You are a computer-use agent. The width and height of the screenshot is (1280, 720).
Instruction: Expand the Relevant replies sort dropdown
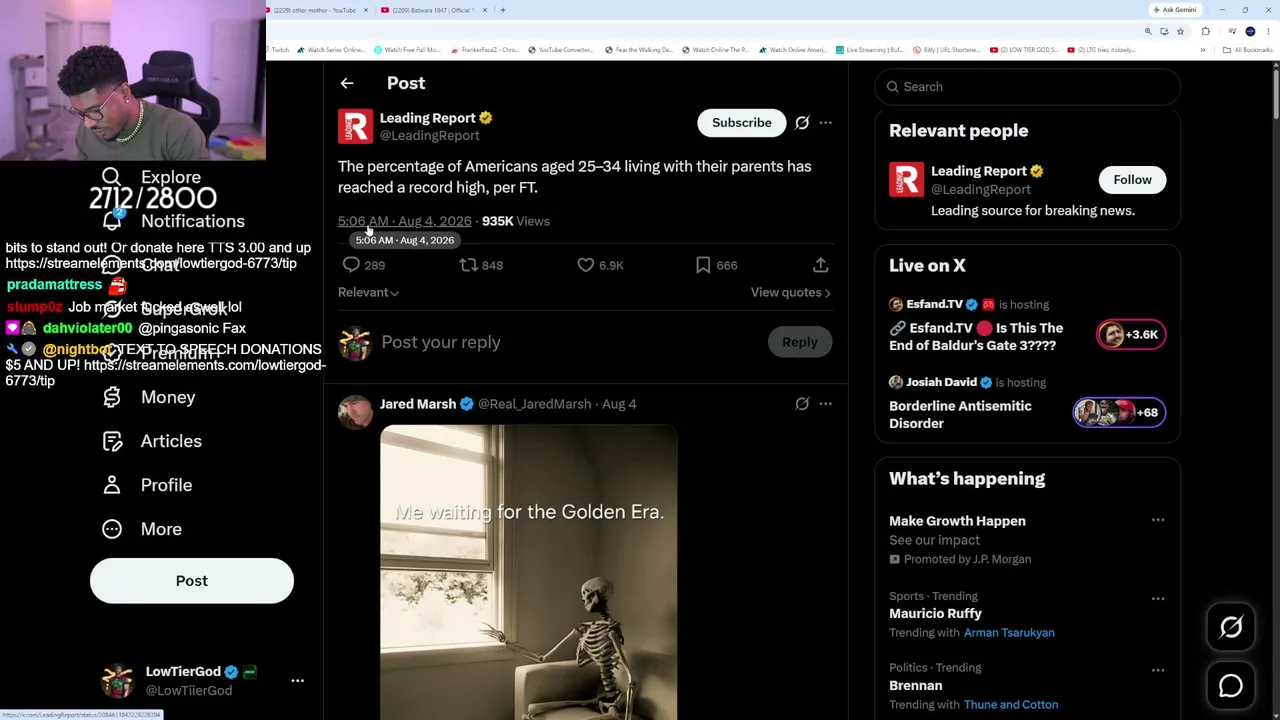[368, 292]
